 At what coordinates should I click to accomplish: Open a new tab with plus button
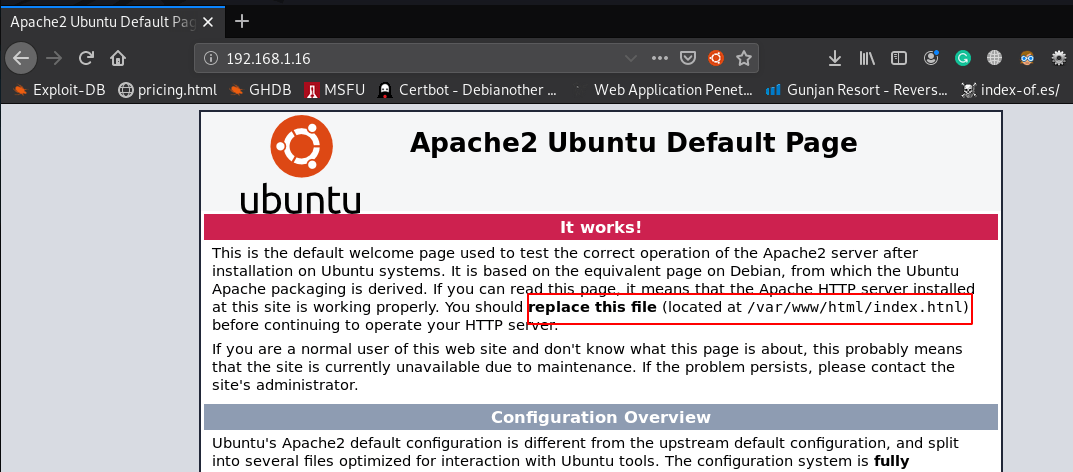click(241, 21)
